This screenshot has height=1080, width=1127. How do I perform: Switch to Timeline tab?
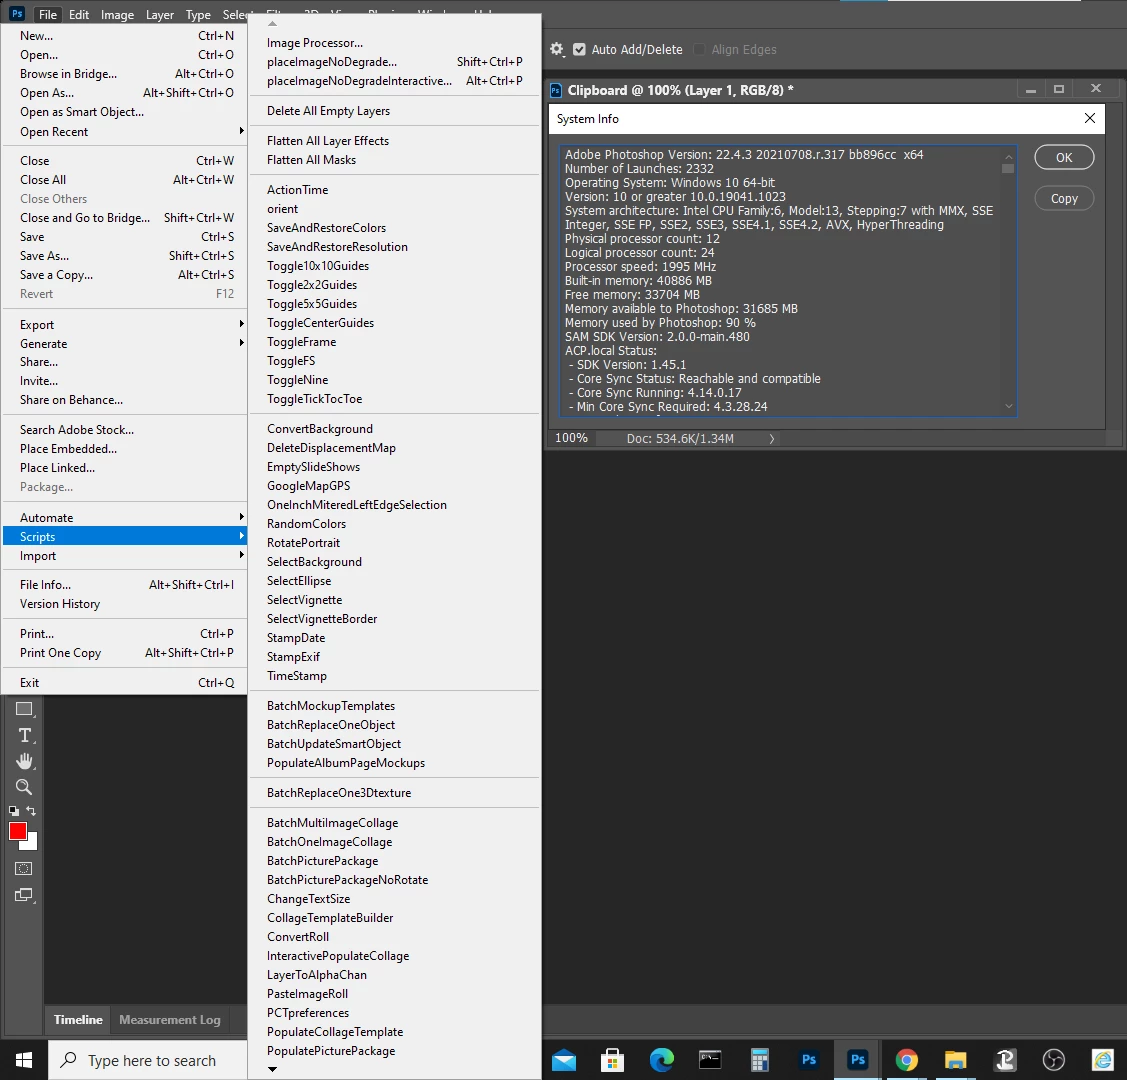78,1020
